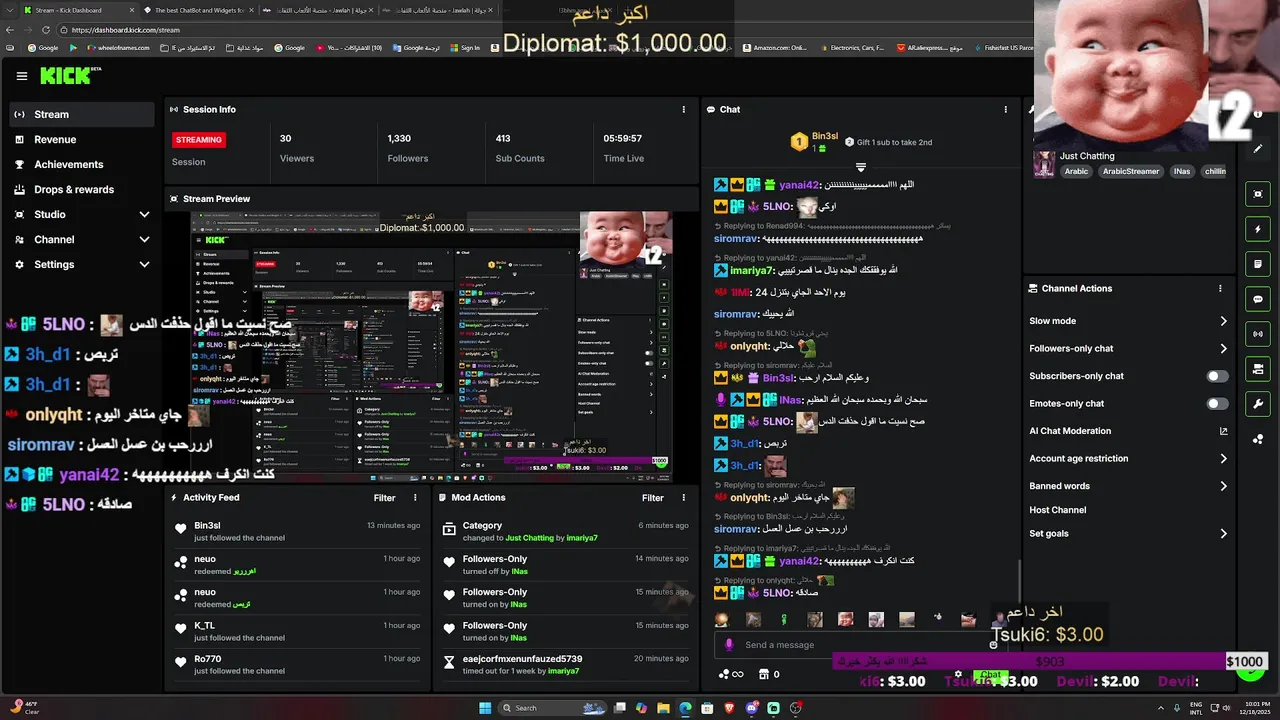This screenshot has height=720, width=1280.
Task: Click imariya7 in Category mod action
Action: [582, 538]
